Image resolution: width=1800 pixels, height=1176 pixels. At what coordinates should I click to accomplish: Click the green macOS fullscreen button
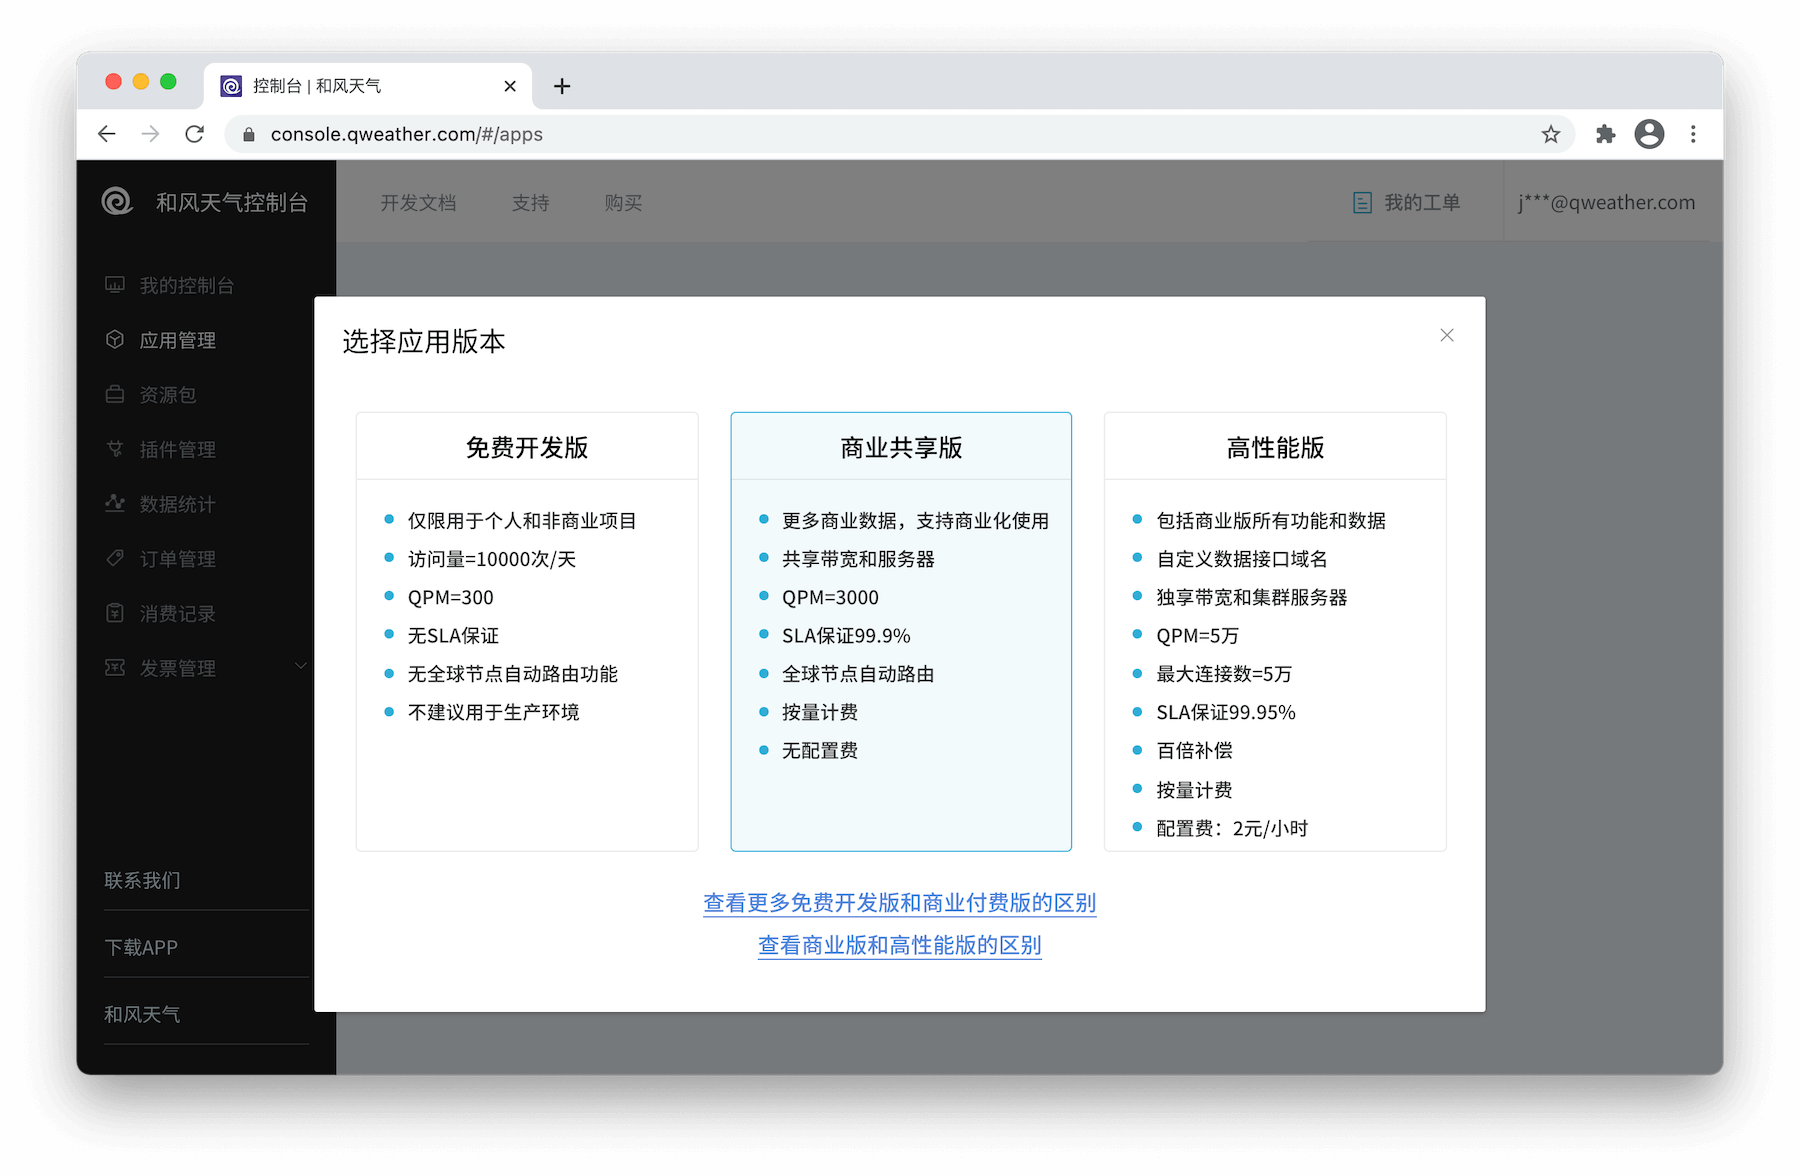click(x=168, y=82)
